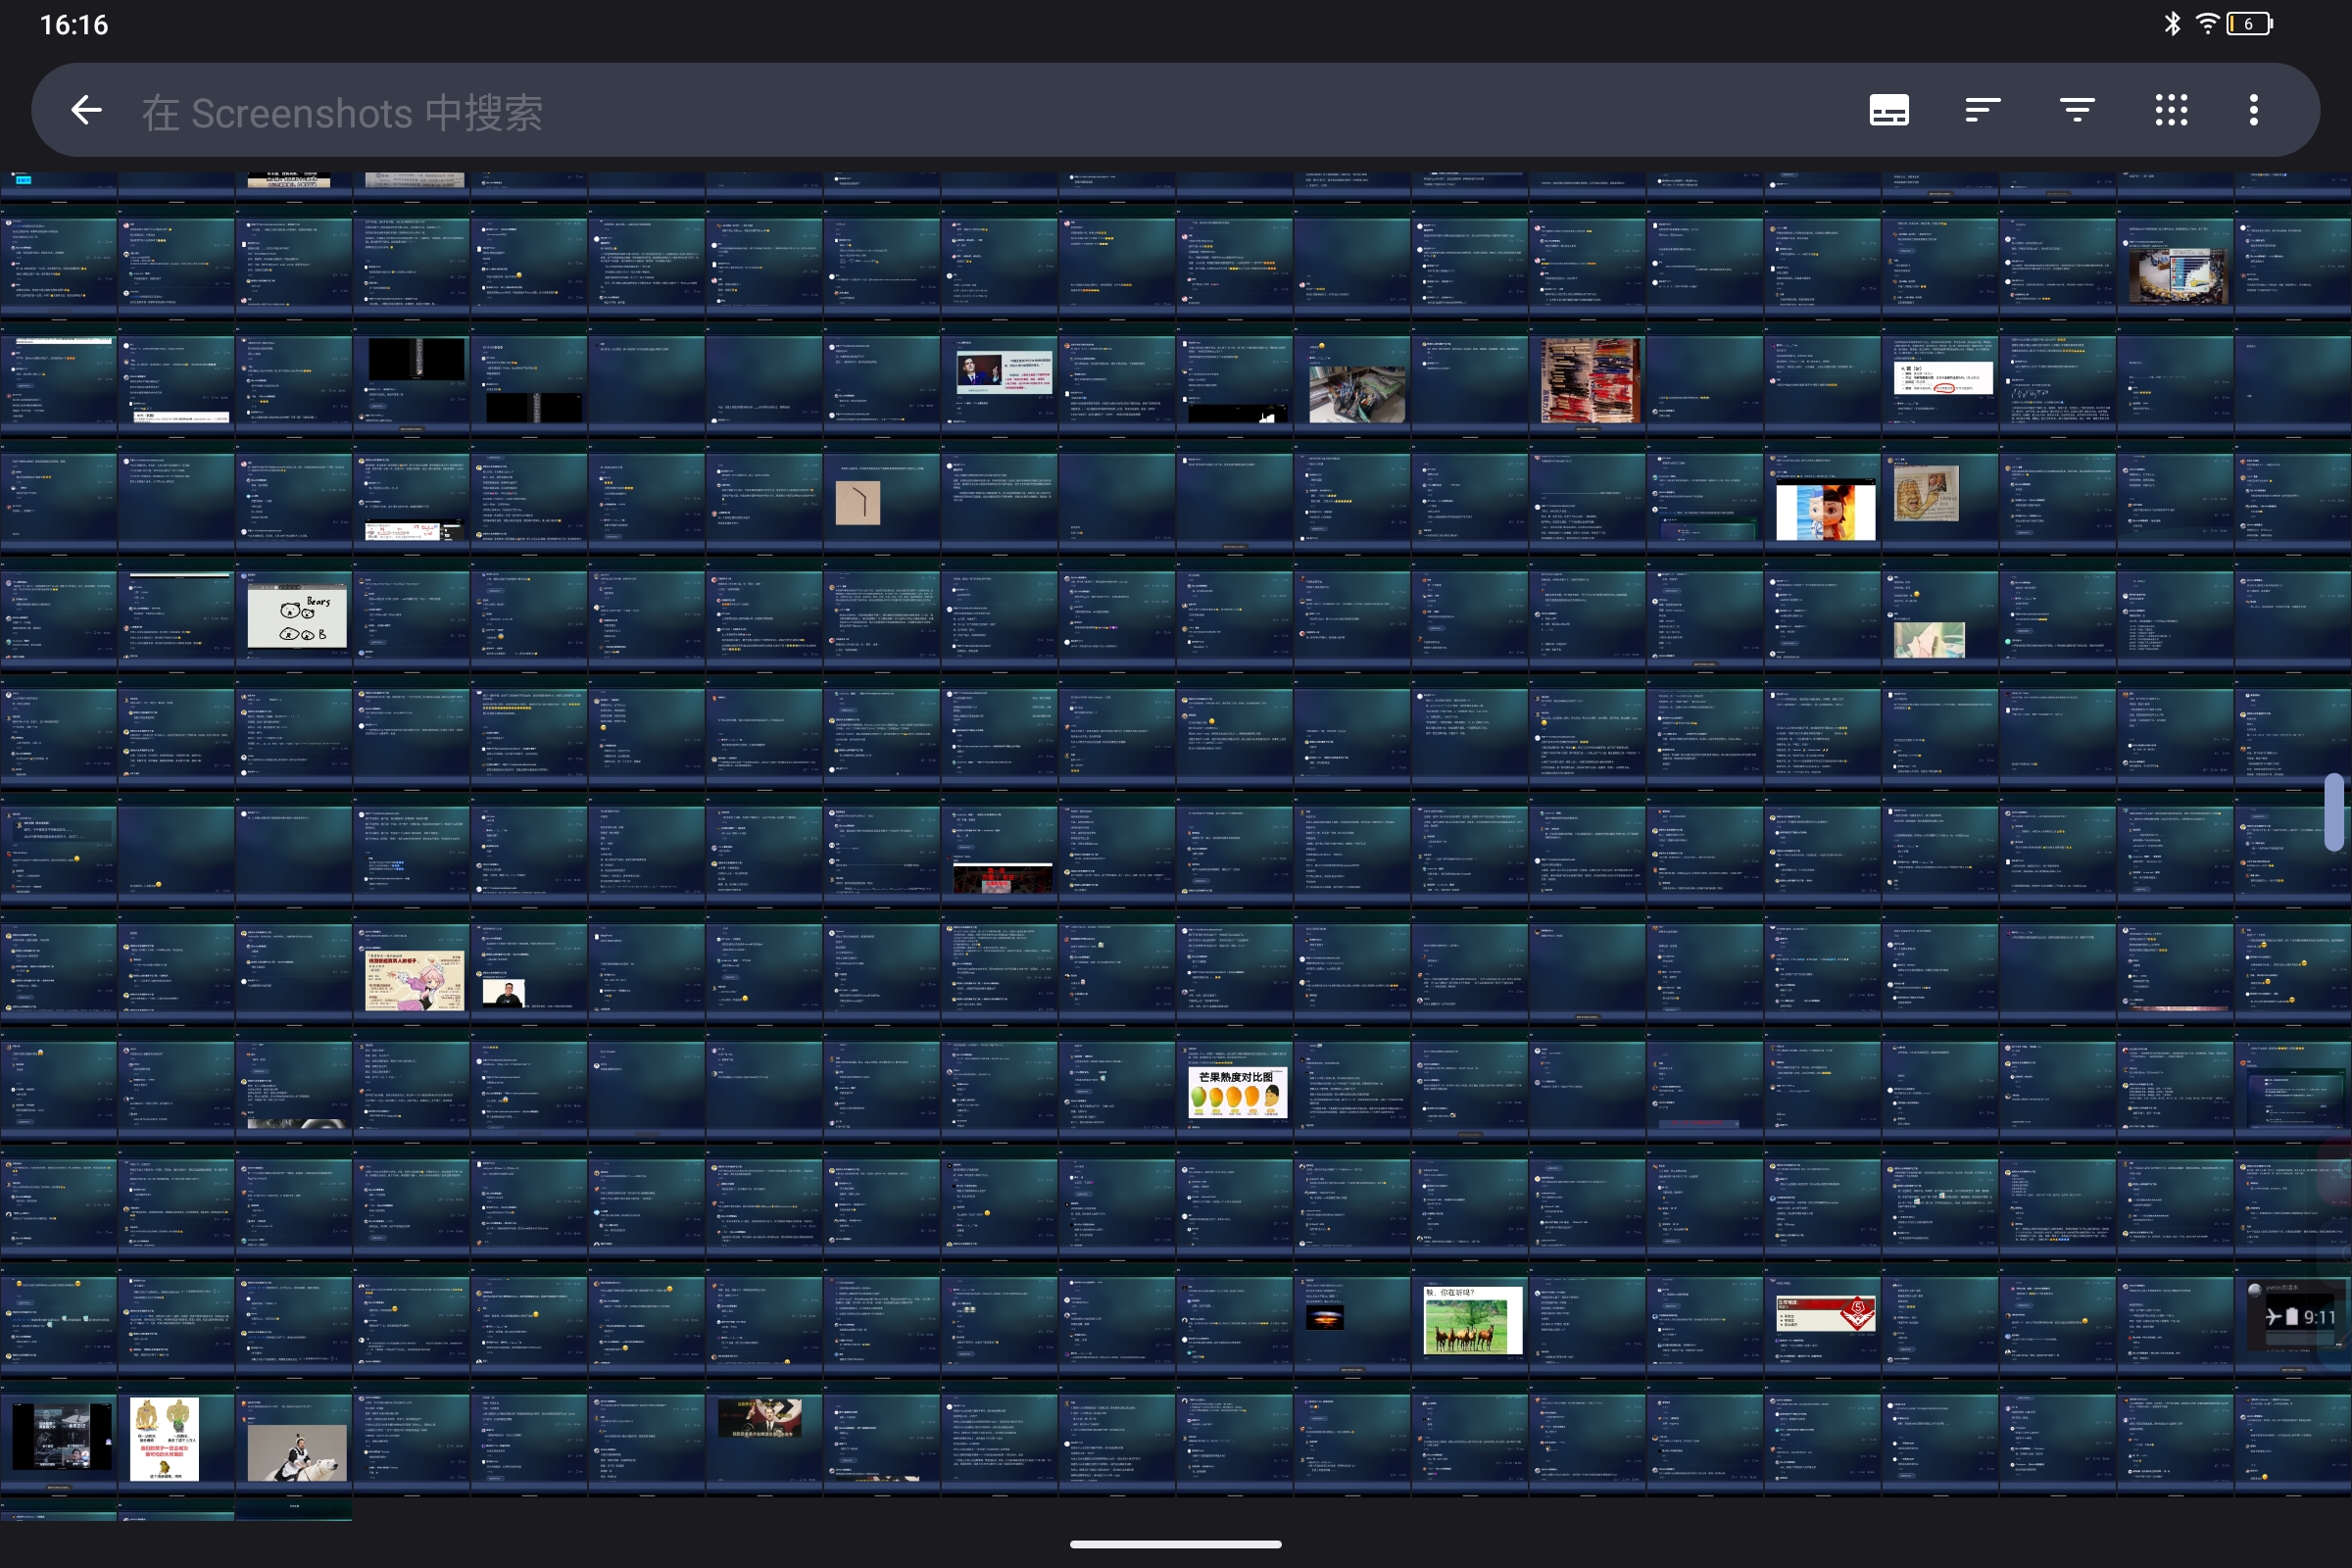This screenshot has width=2352, height=1568.
Task: Open the split-face cartoon character screenshot
Action: point(1823,497)
